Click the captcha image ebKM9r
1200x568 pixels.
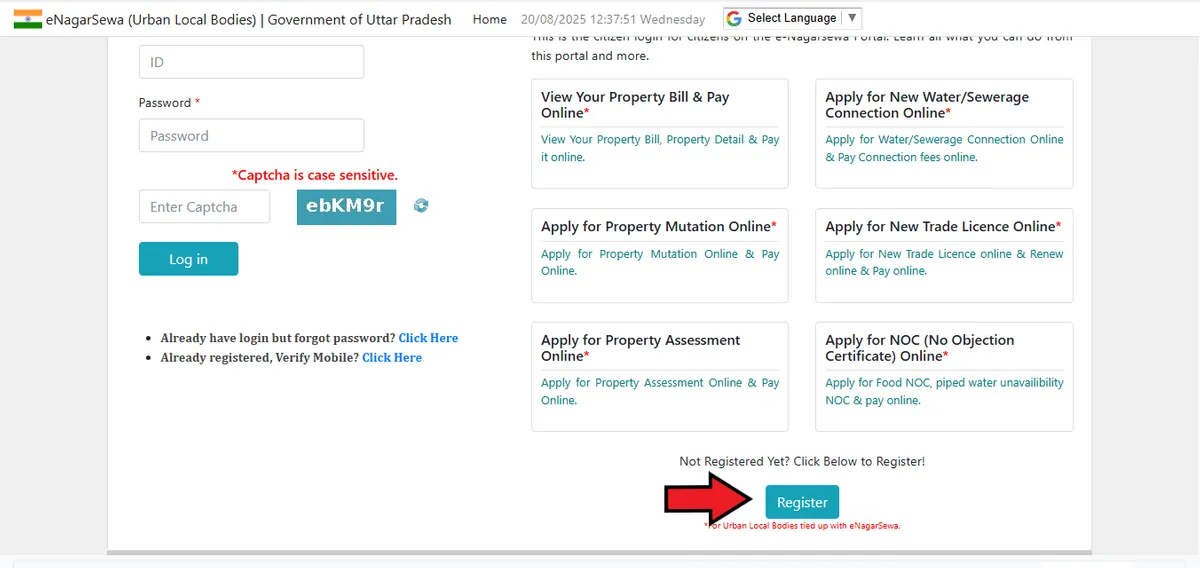pyautogui.click(x=346, y=207)
